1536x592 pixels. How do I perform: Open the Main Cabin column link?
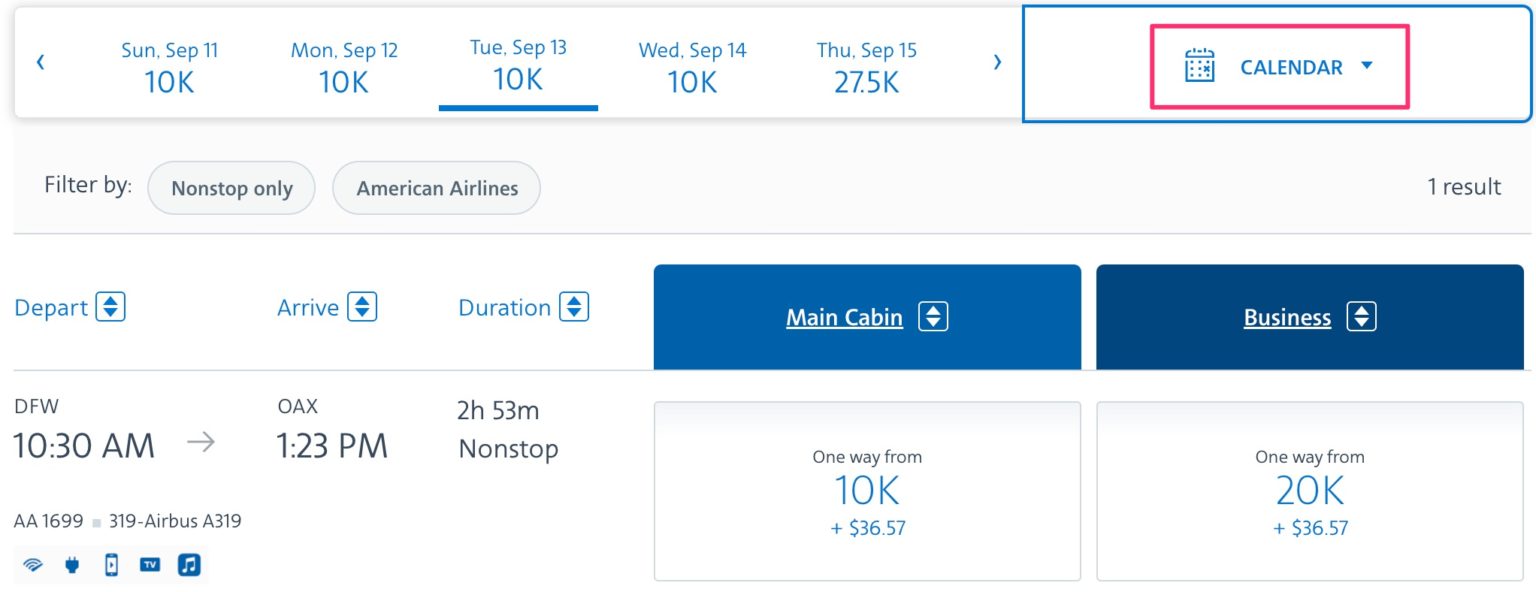pos(843,317)
